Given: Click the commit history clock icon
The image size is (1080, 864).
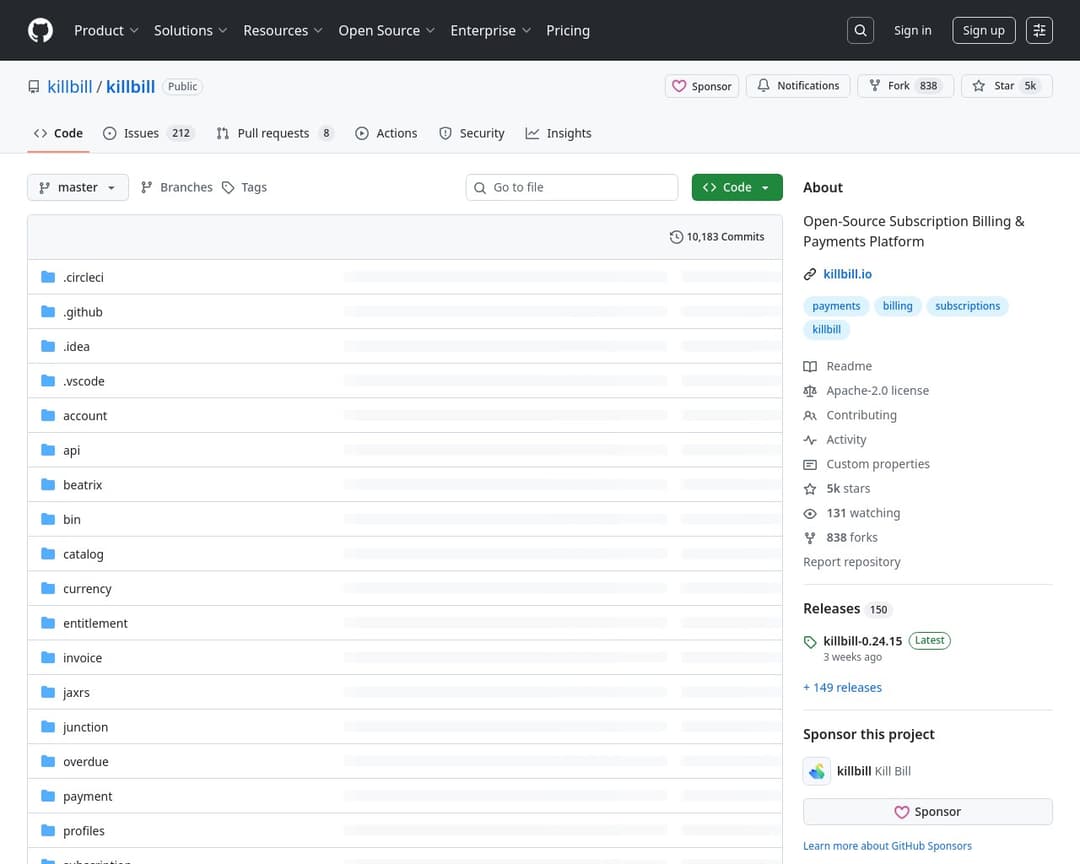Looking at the screenshot, I should [x=676, y=237].
